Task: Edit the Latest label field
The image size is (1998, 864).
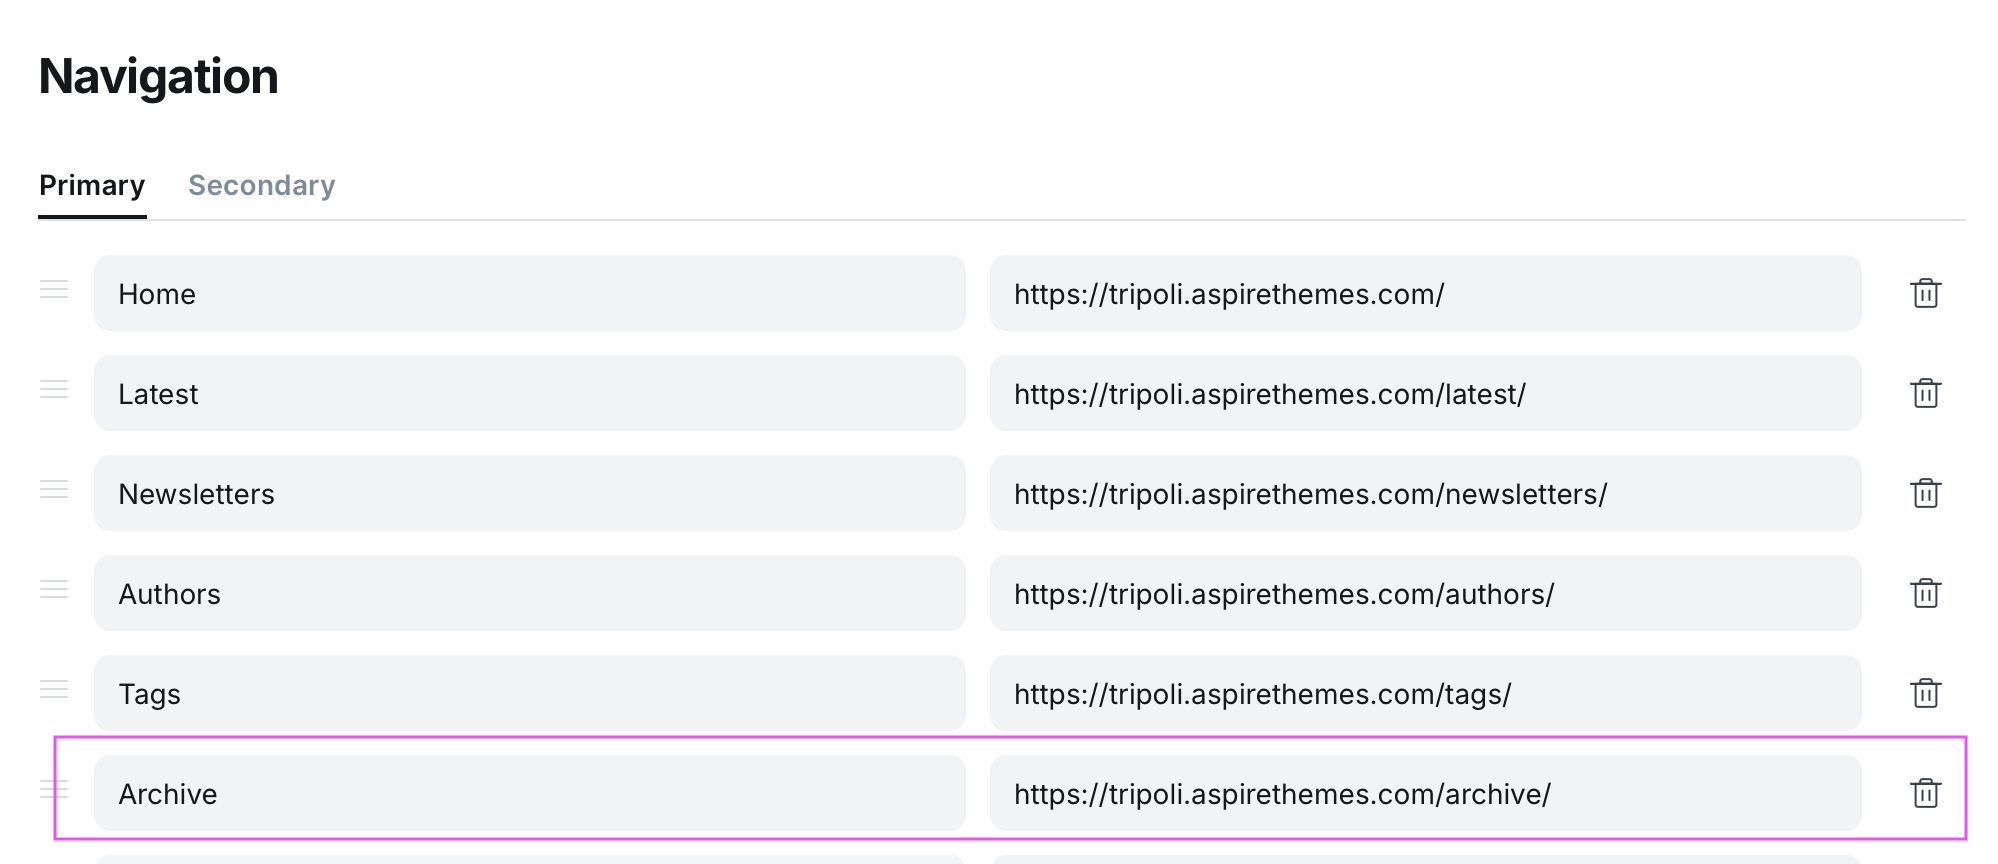Action: (x=530, y=393)
